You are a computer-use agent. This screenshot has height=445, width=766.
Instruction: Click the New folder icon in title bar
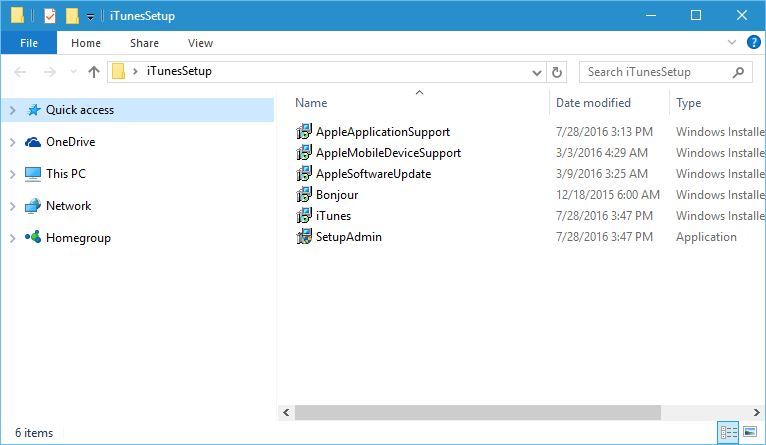(x=72, y=16)
